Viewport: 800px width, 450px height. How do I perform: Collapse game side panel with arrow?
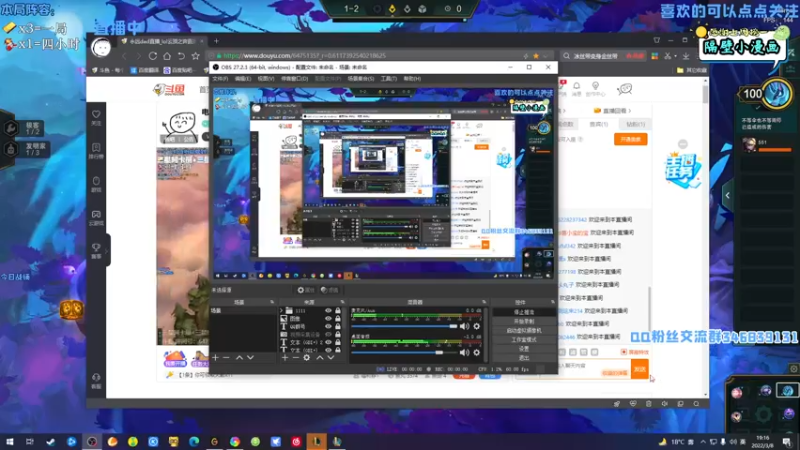click(728, 195)
